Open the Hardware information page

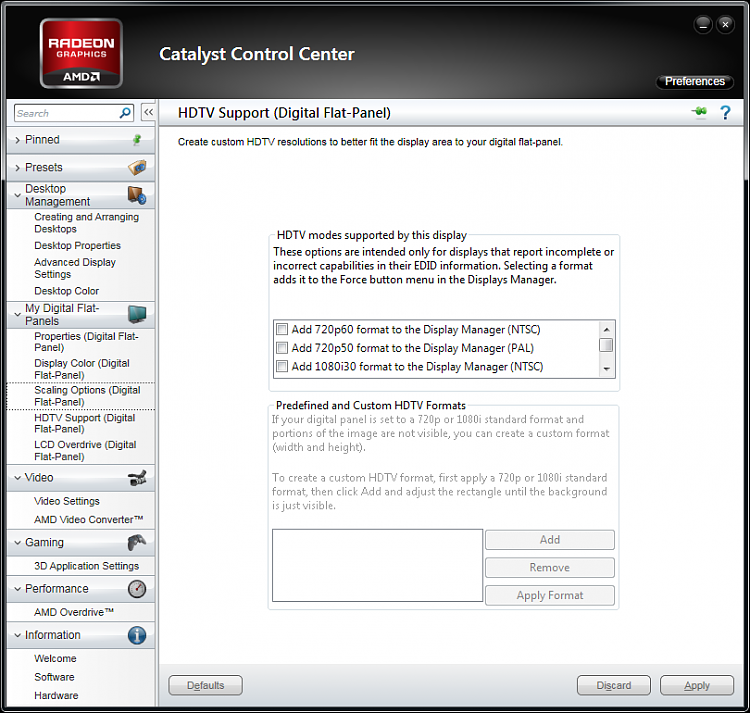tap(56, 695)
